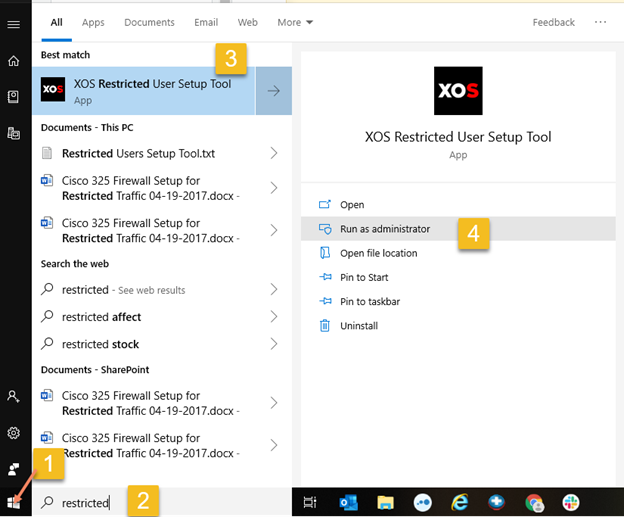Viewport: 624px width, 517px height.
Task: Expand XOS Restricted User Setup Tool arrow
Action: point(273,91)
